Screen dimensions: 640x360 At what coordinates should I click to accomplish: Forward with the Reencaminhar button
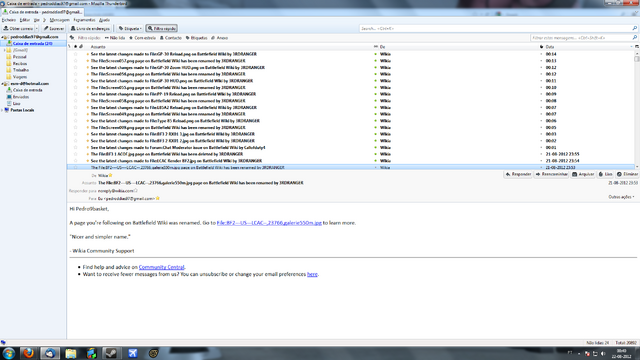pos(551,174)
